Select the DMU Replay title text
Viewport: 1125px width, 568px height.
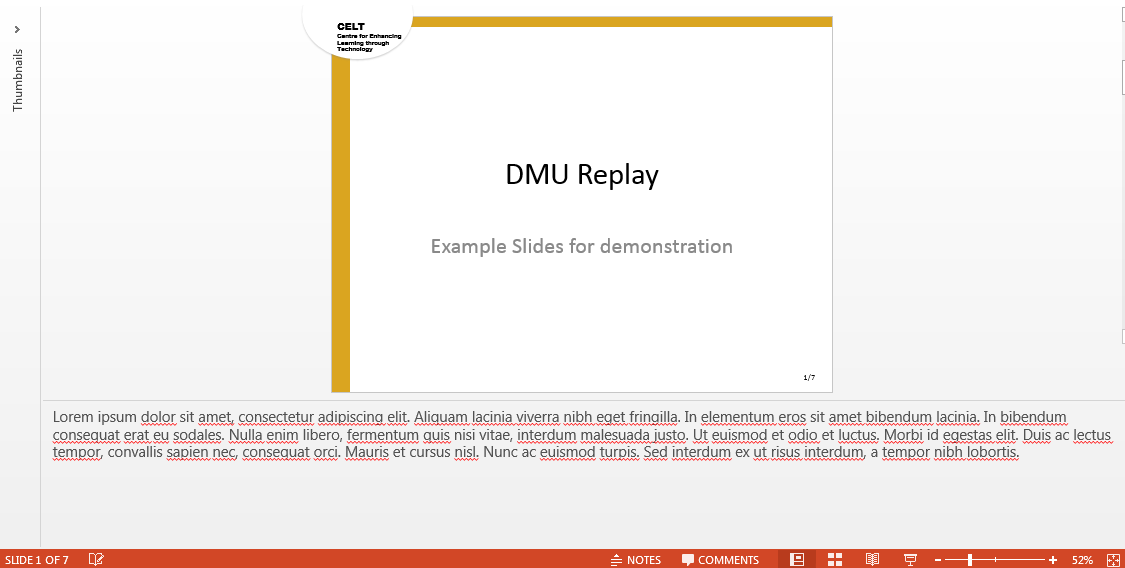582,174
